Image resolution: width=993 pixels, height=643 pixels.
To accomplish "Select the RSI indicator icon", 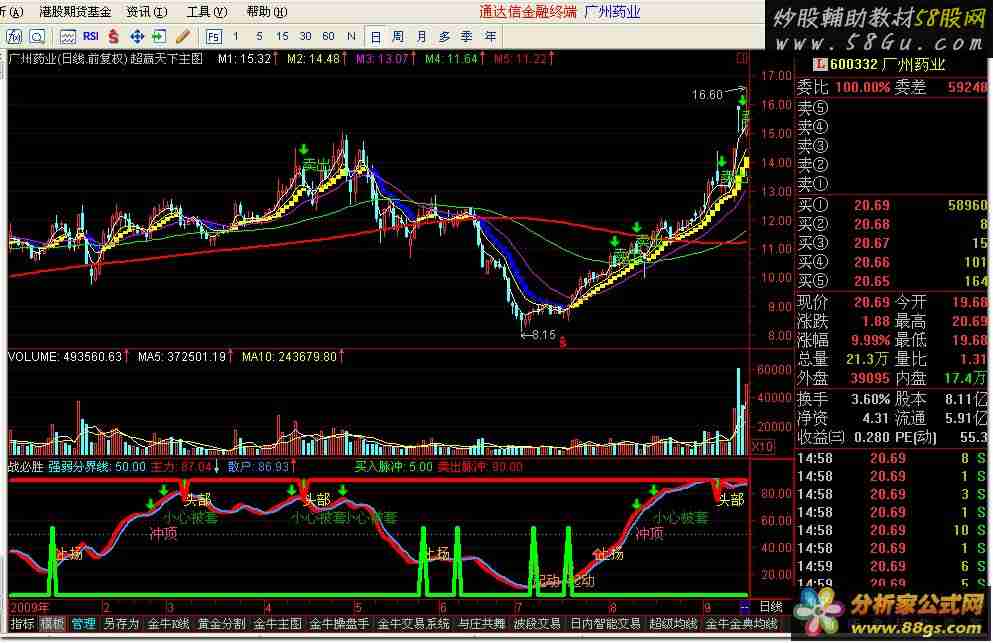I will point(91,36).
